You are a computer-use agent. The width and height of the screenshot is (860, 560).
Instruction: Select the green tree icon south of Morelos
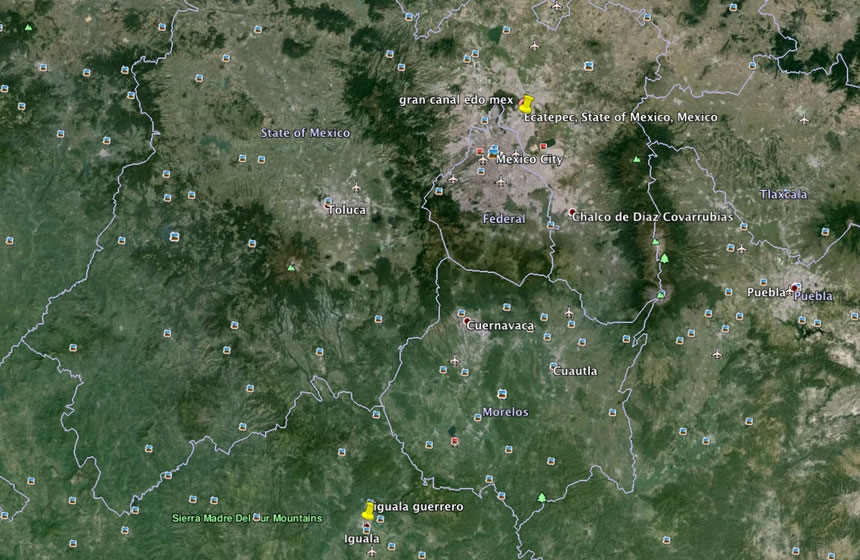[542, 497]
